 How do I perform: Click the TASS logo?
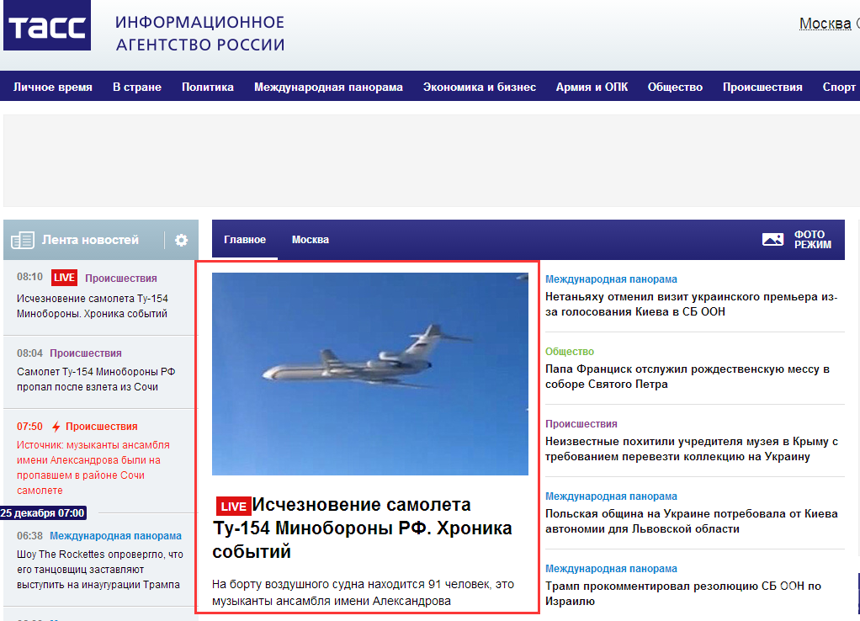47,25
